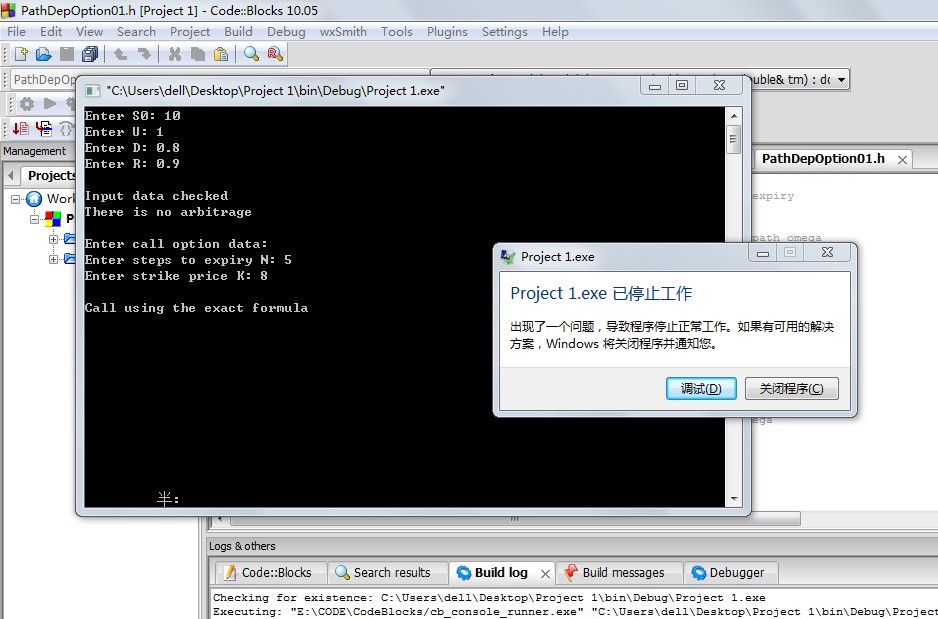The image size is (938, 619).
Task: Expand the first folder under the project
Action: click(x=53, y=239)
